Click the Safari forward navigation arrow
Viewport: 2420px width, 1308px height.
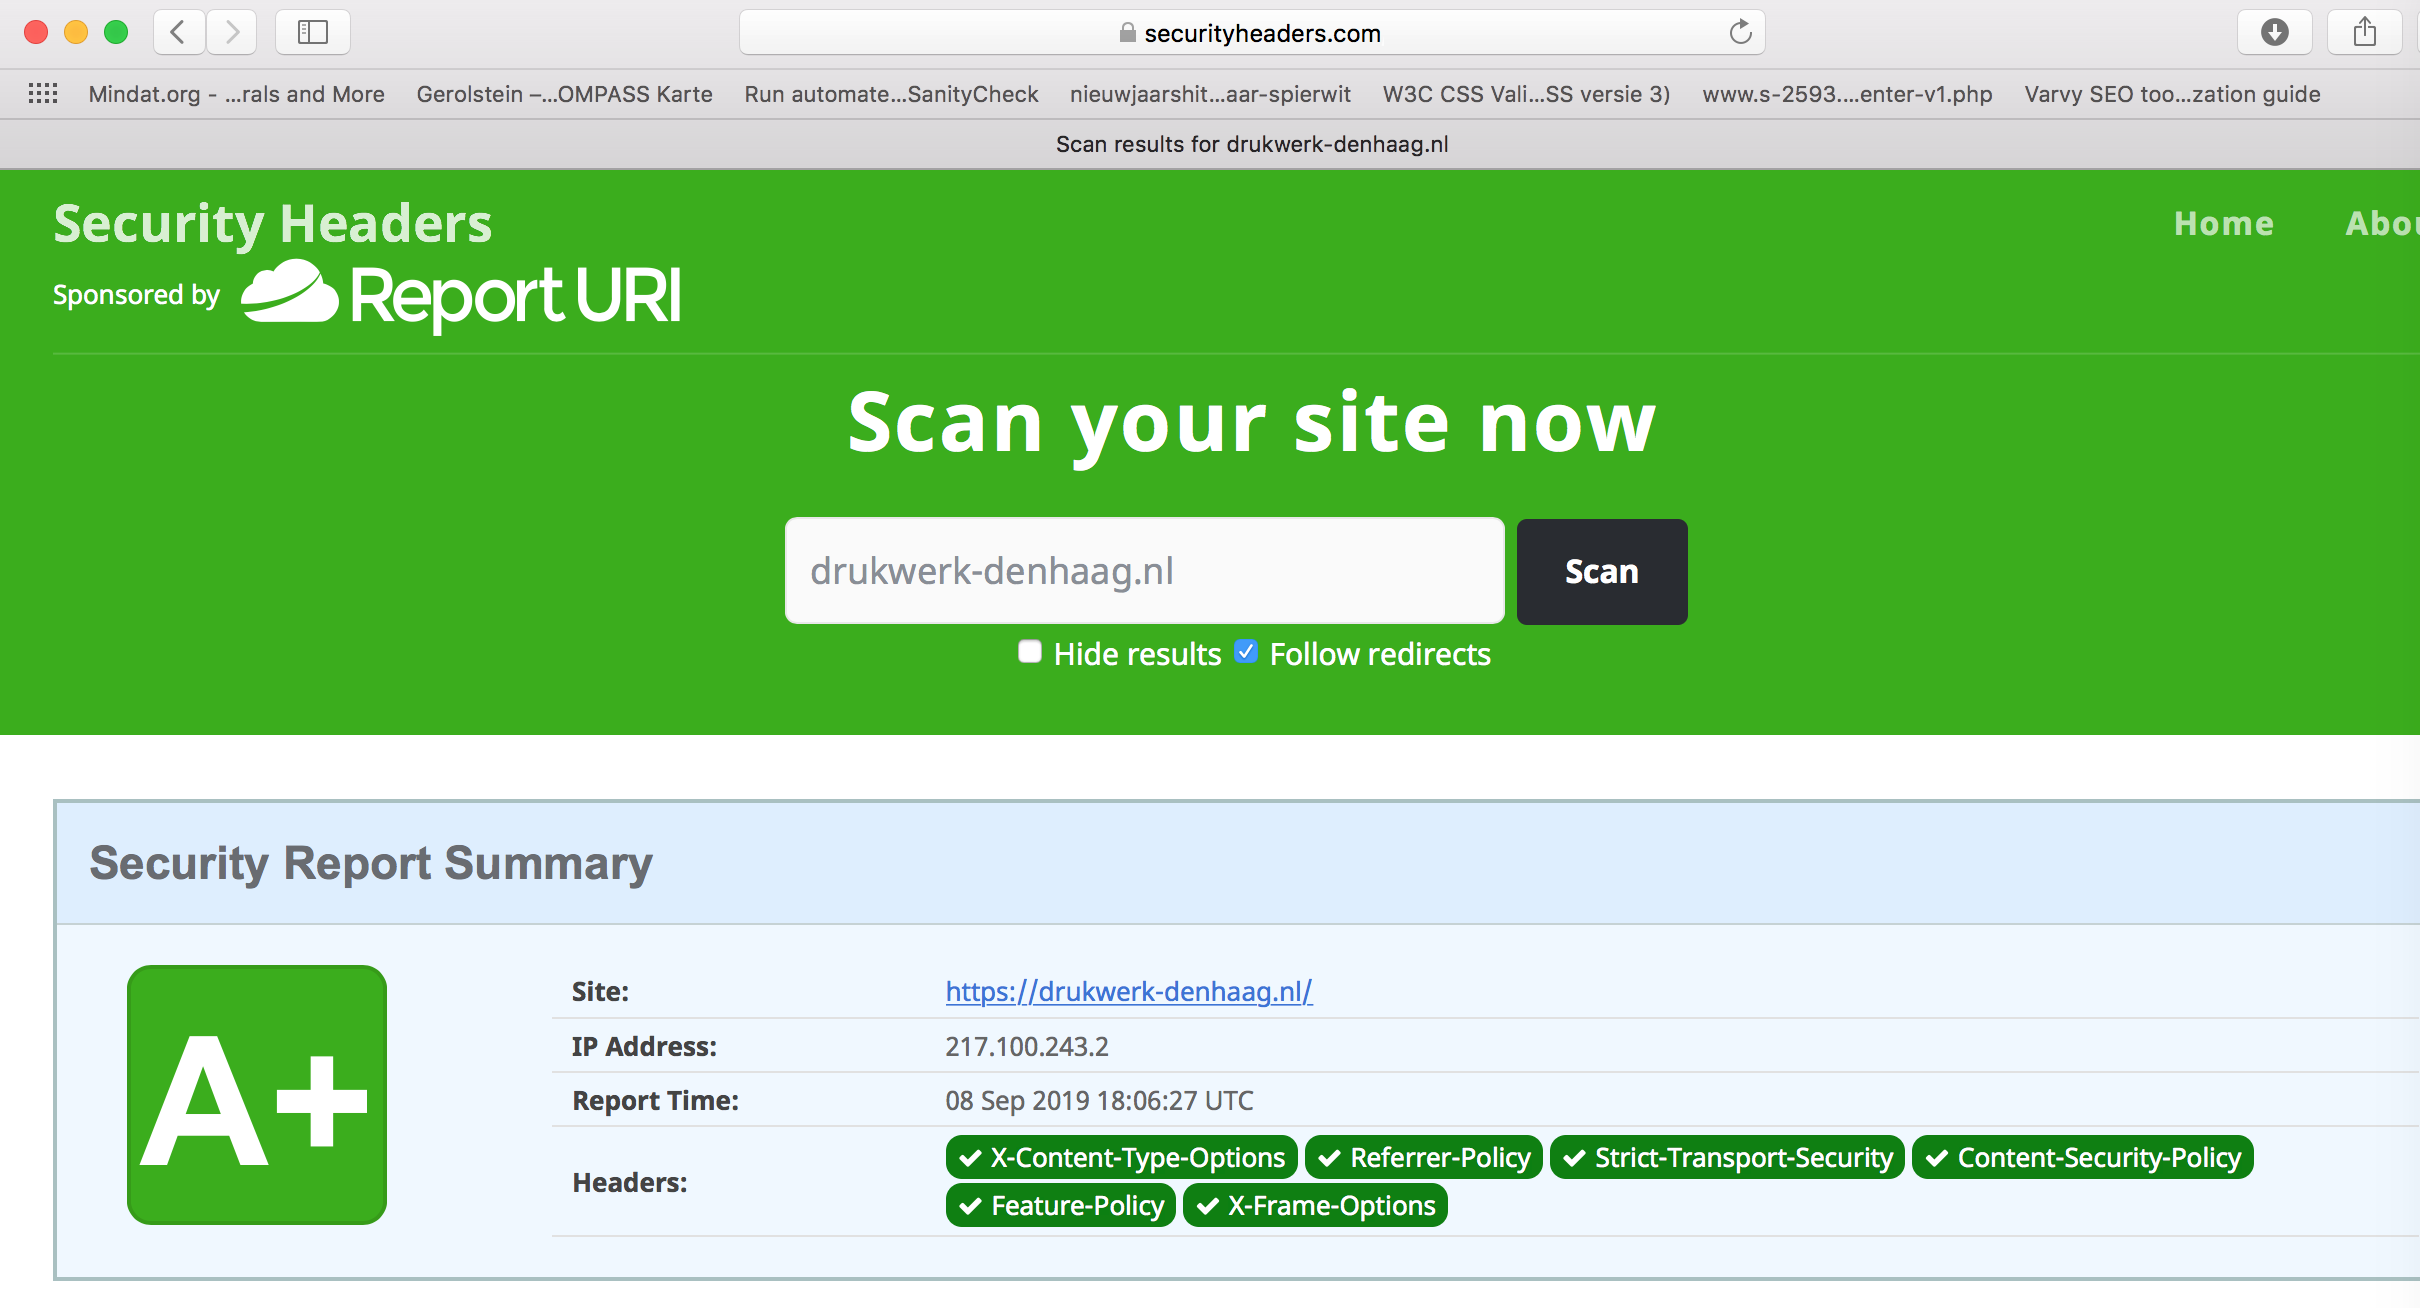pyautogui.click(x=232, y=32)
